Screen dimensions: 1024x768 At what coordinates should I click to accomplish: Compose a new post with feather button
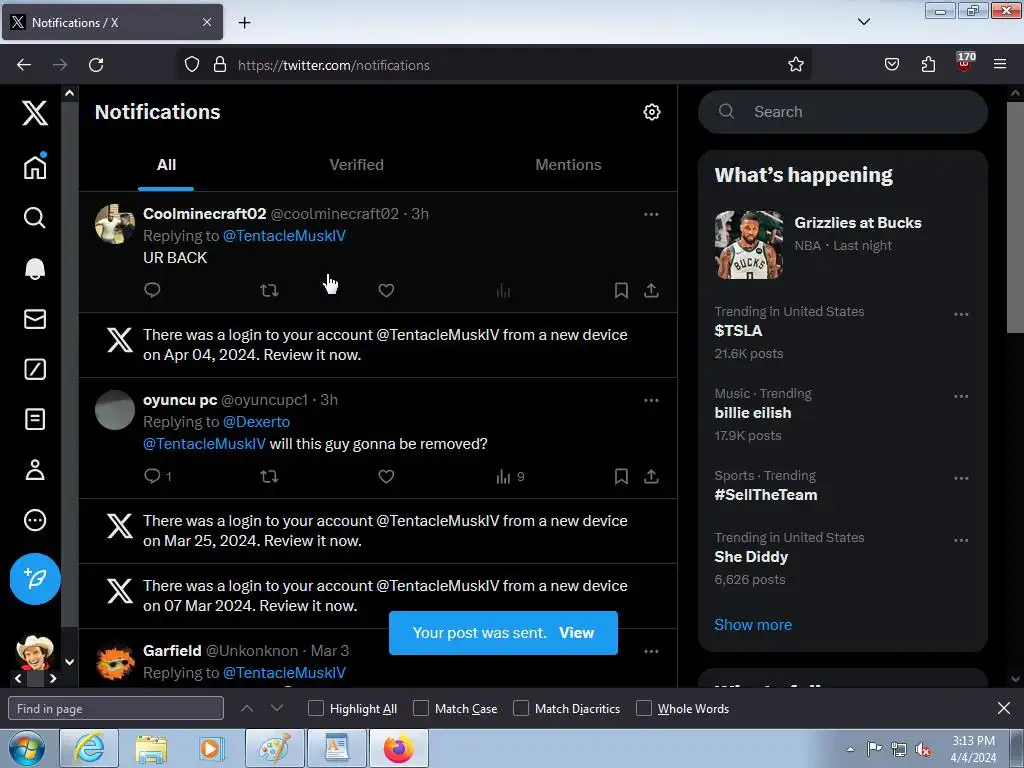(x=35, y=579)
